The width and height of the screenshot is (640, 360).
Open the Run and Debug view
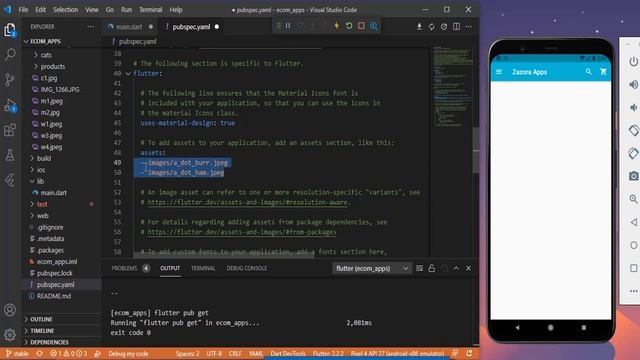(x=10, y=106)
